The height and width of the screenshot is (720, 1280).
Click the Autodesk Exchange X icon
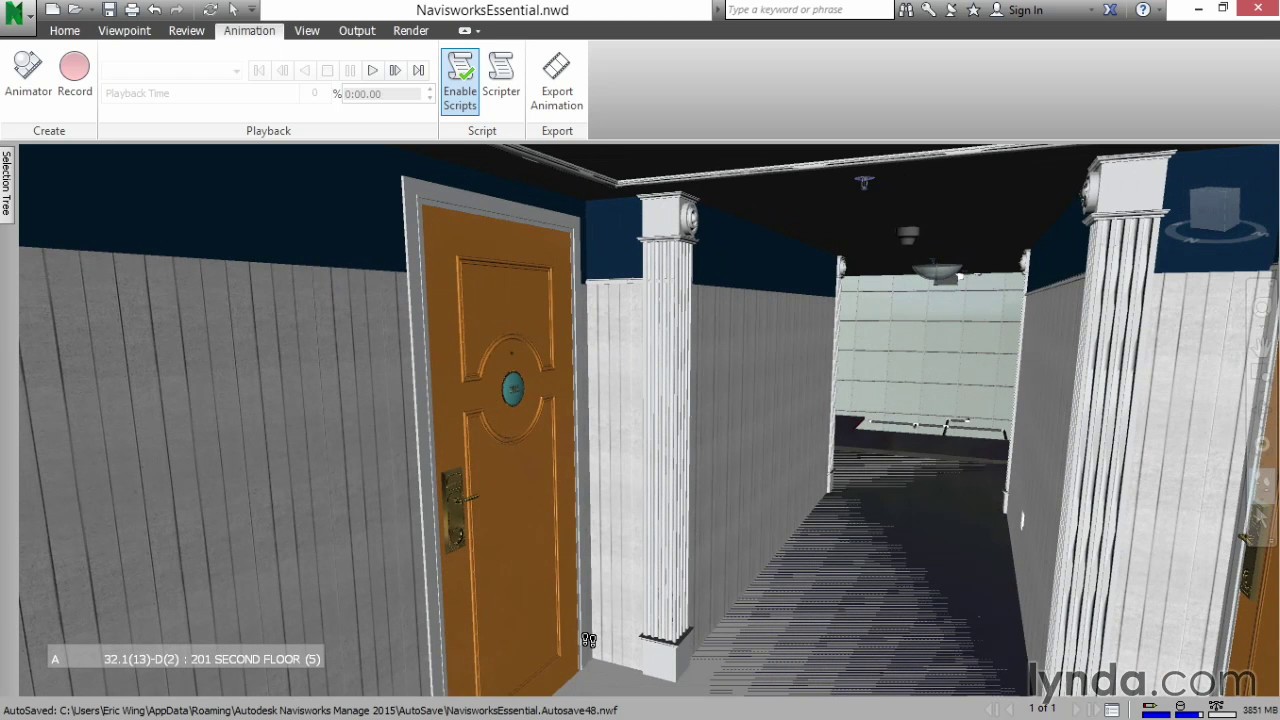click(1110, 10)
